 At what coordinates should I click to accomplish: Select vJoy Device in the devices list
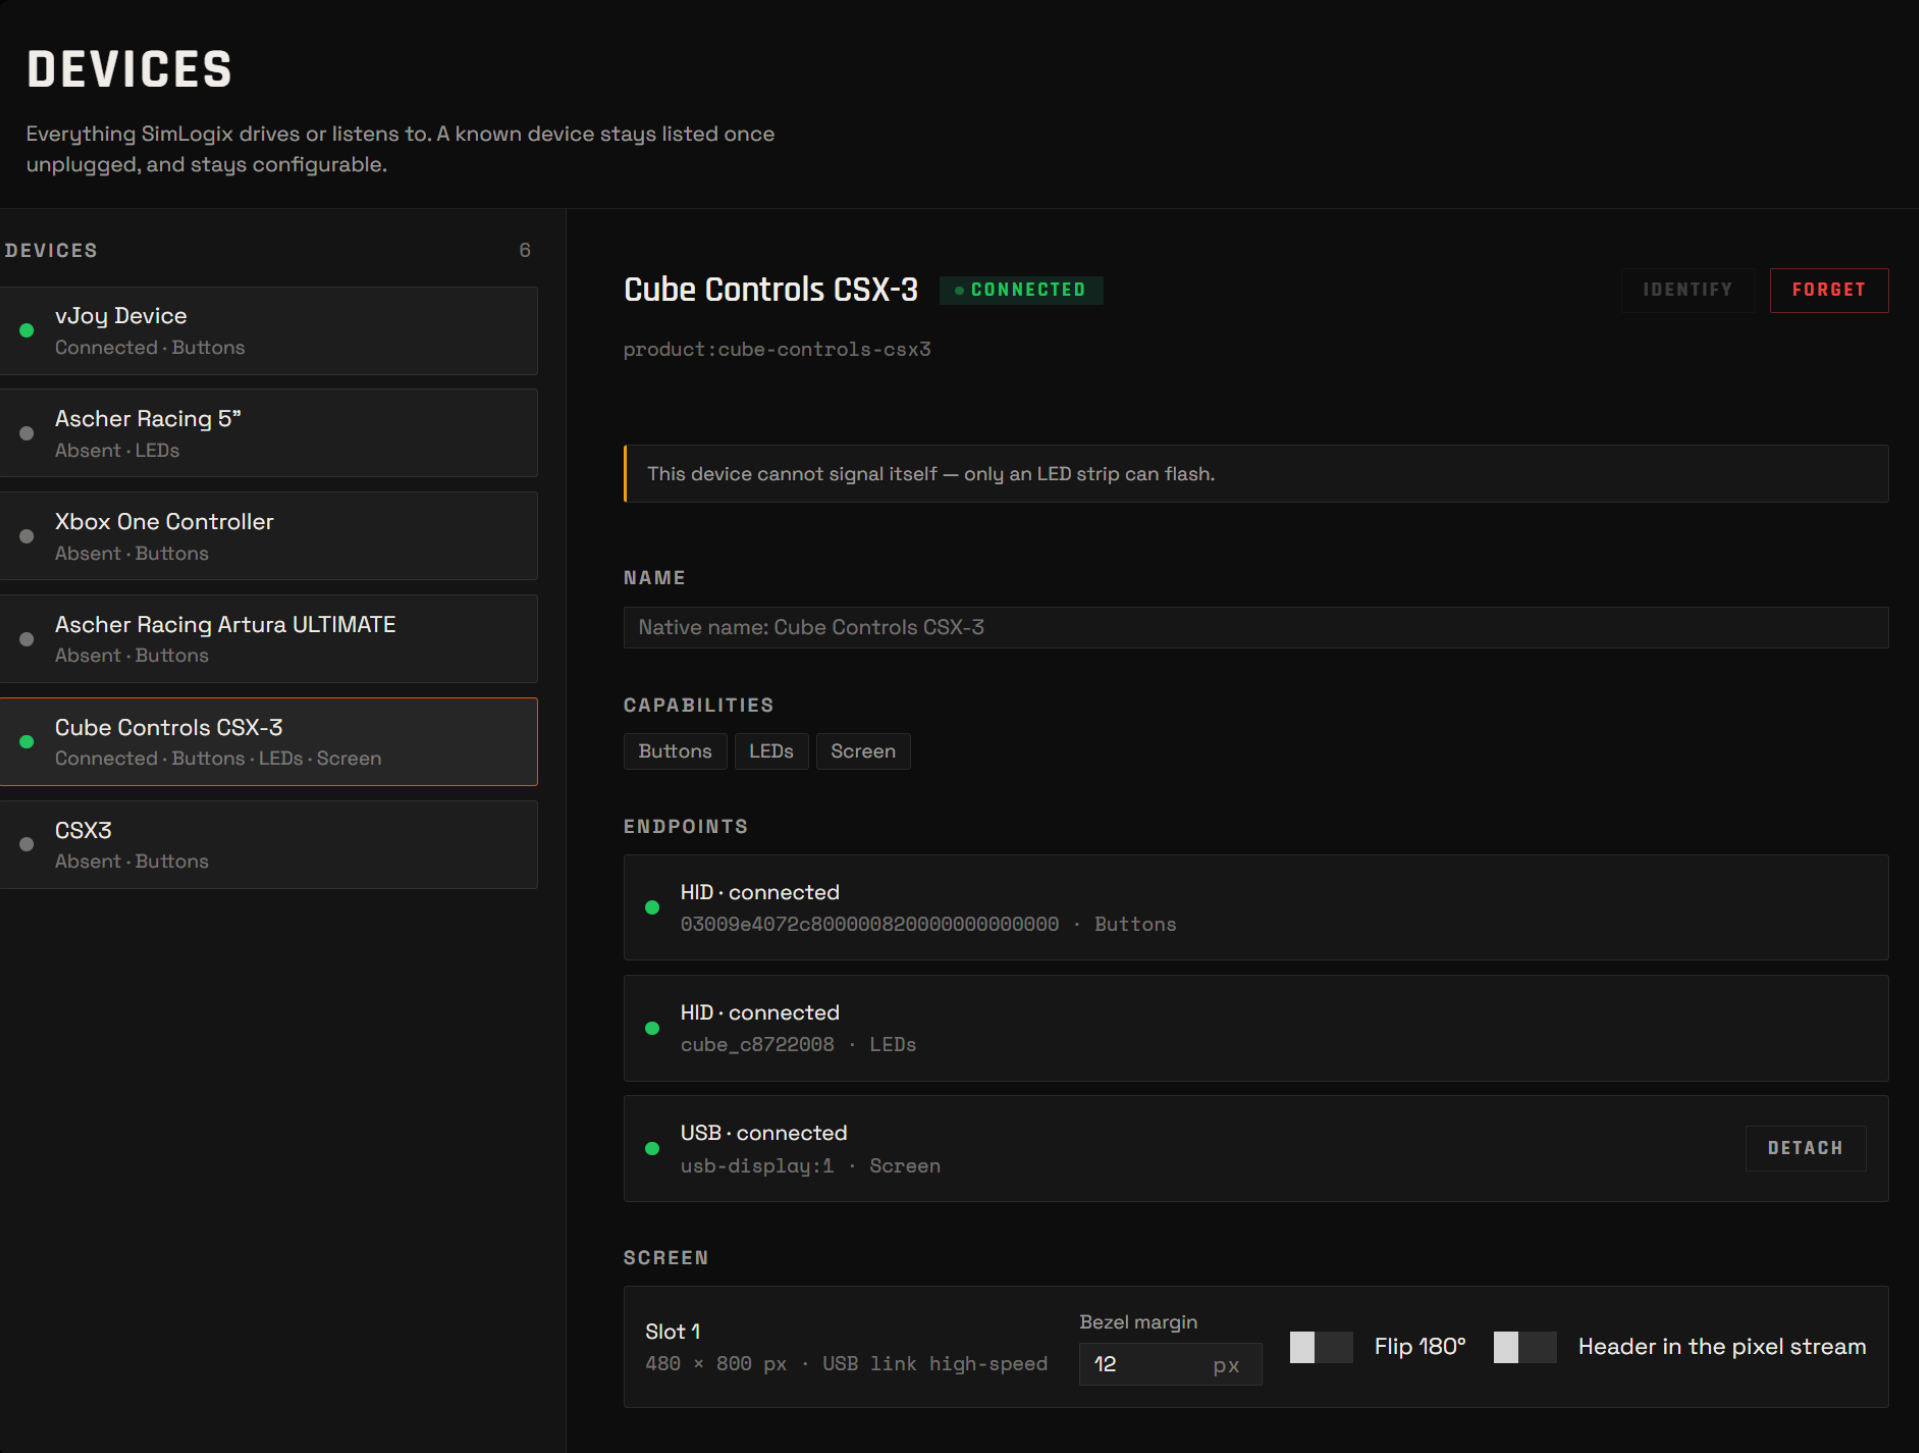268,331
